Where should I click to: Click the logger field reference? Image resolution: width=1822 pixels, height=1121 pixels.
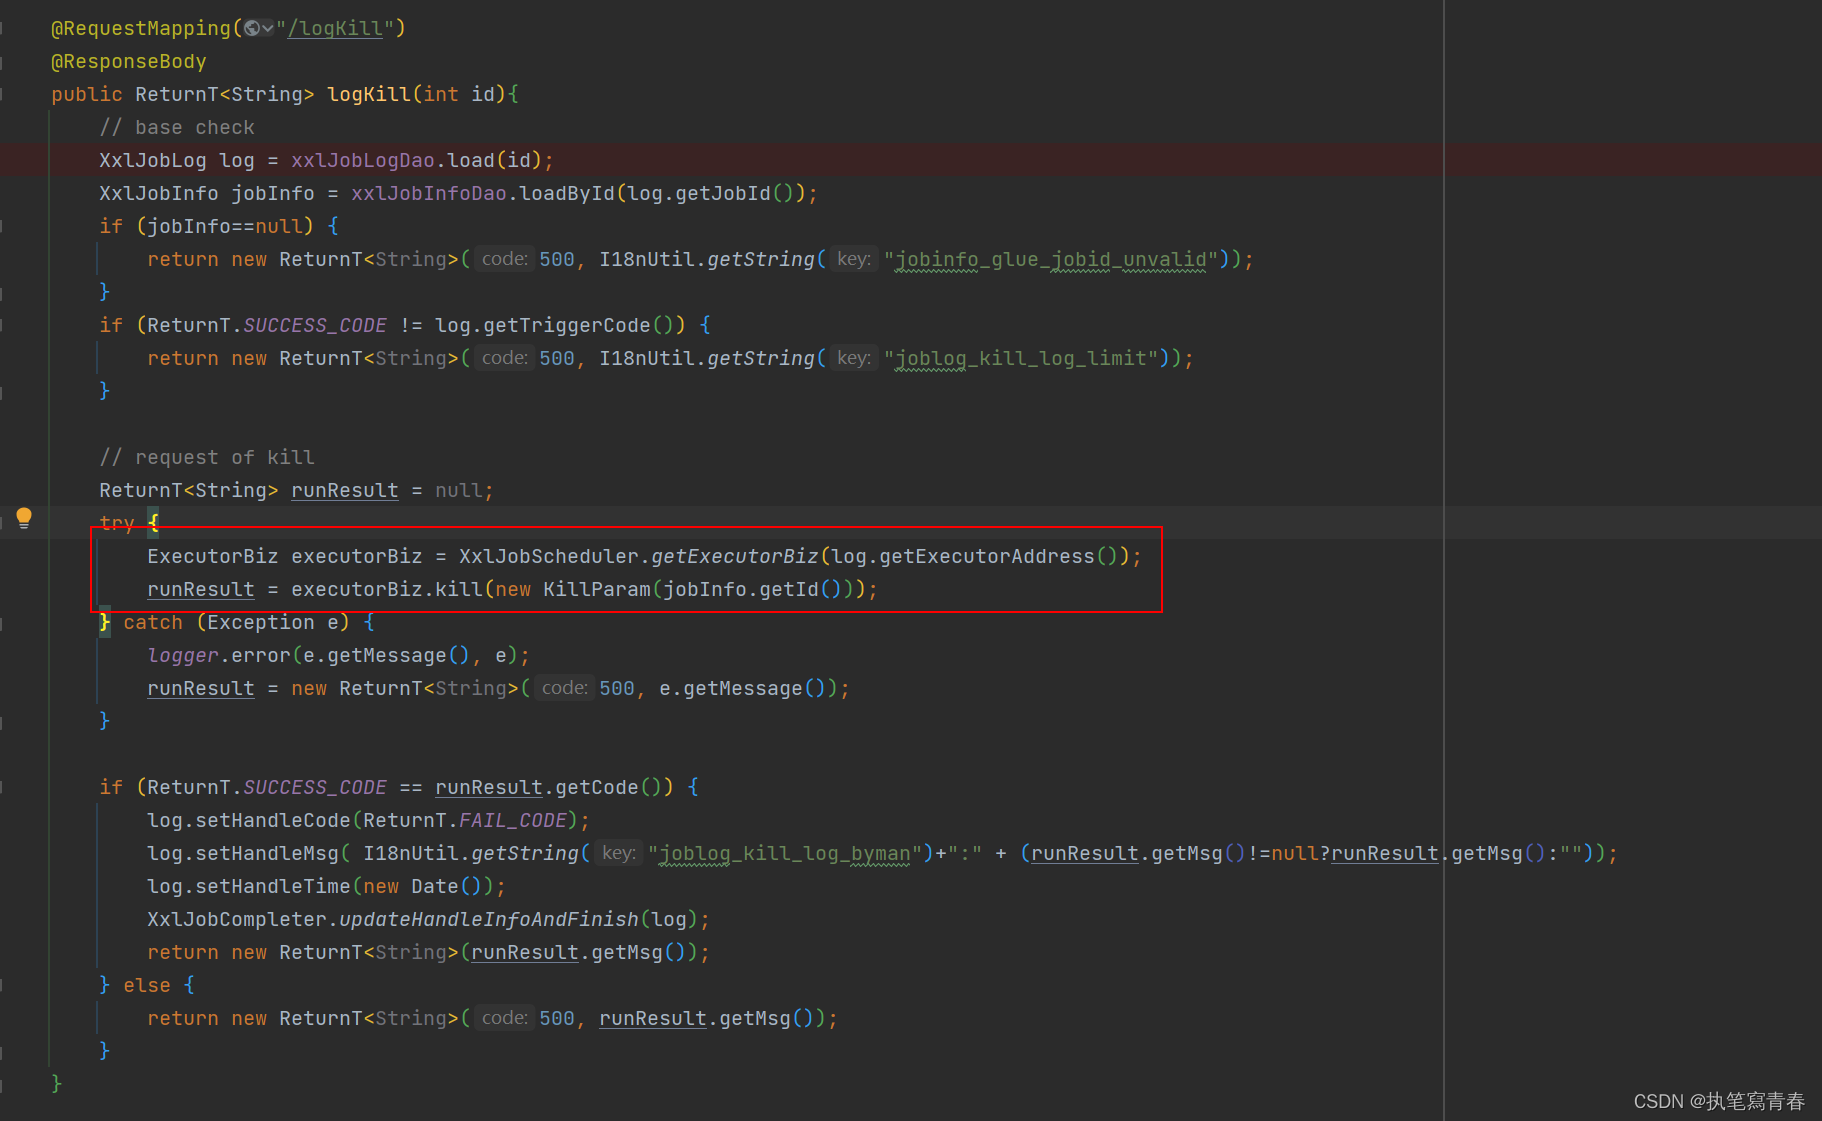tap(183, 655)
